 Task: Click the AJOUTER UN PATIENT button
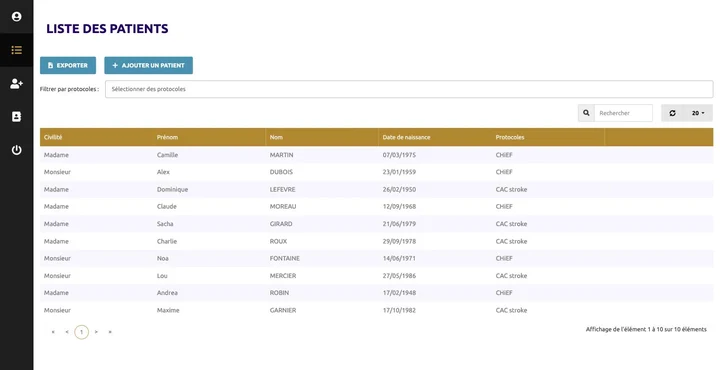click(148, 65)
